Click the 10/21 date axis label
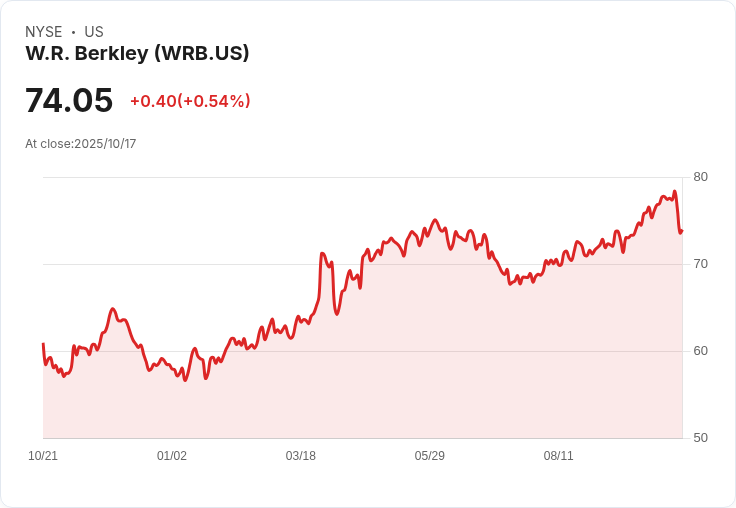 click(43, 456)
